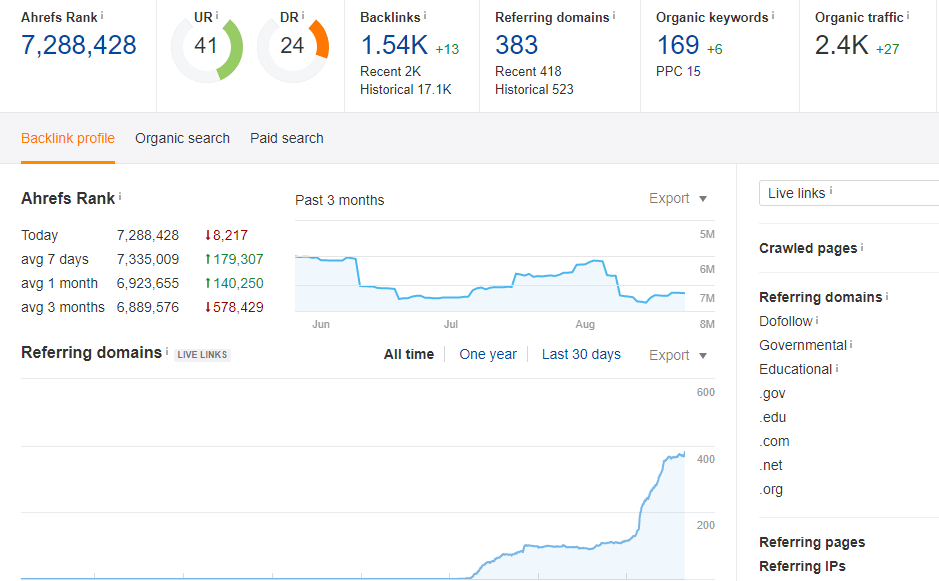Screen dimensions: 939x581
Task: Click info icon next to Backlinks metric
Action: 425,15
